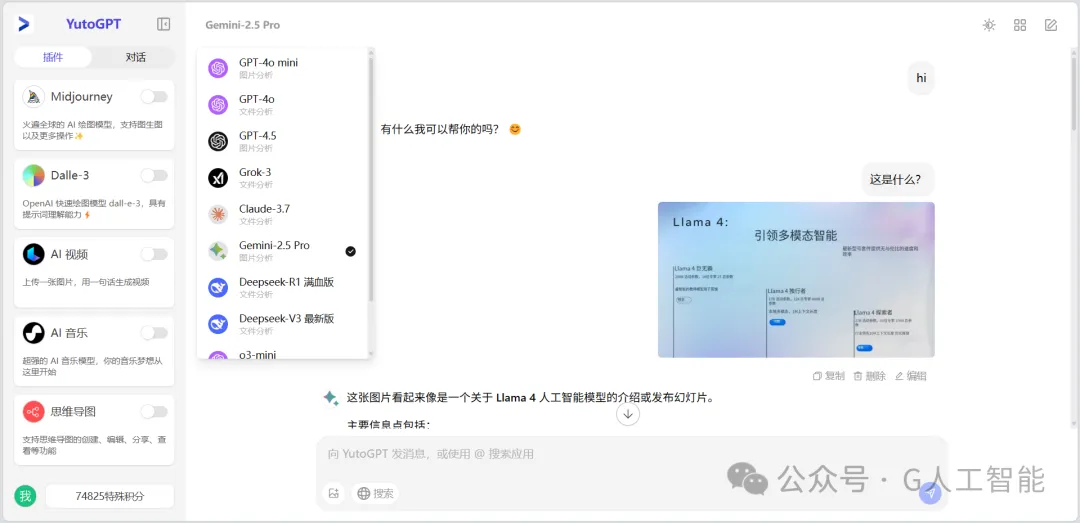1080x523 pixels.
Task: Click 删除 to delete the message
Action: coord(869,376)
